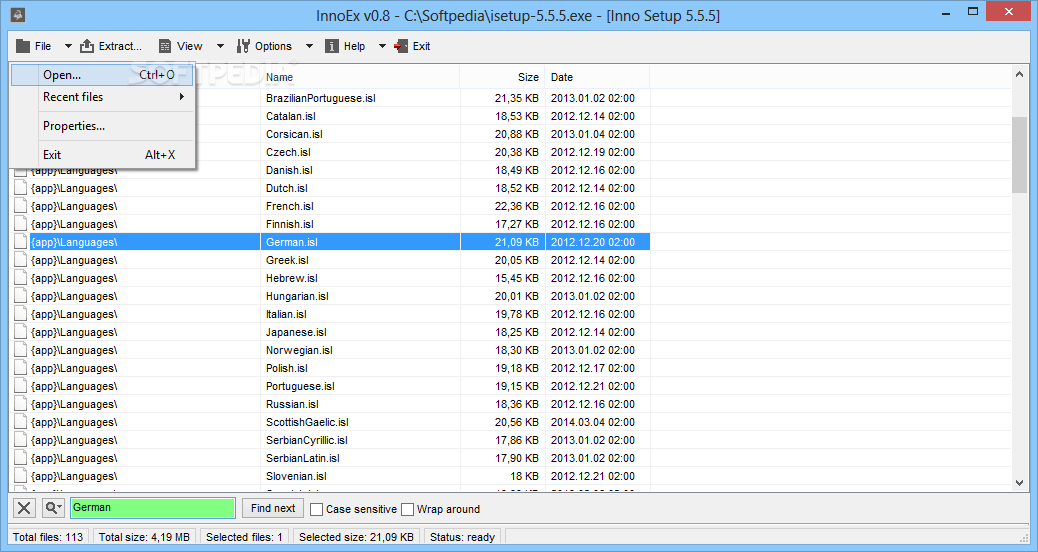Screen dimensions: 1038x552
Task: Click file icon of Russian.isl row
Action: pyautogui.click(x=21, y=404)
